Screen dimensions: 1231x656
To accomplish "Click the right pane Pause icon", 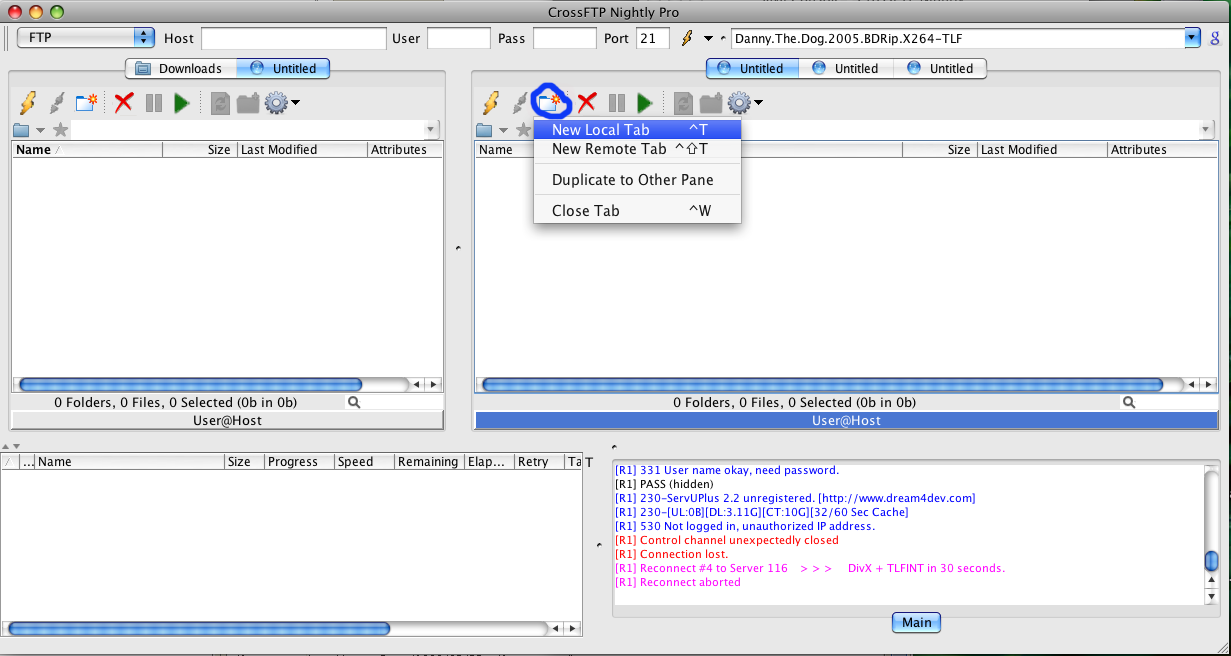I will 617,102.
